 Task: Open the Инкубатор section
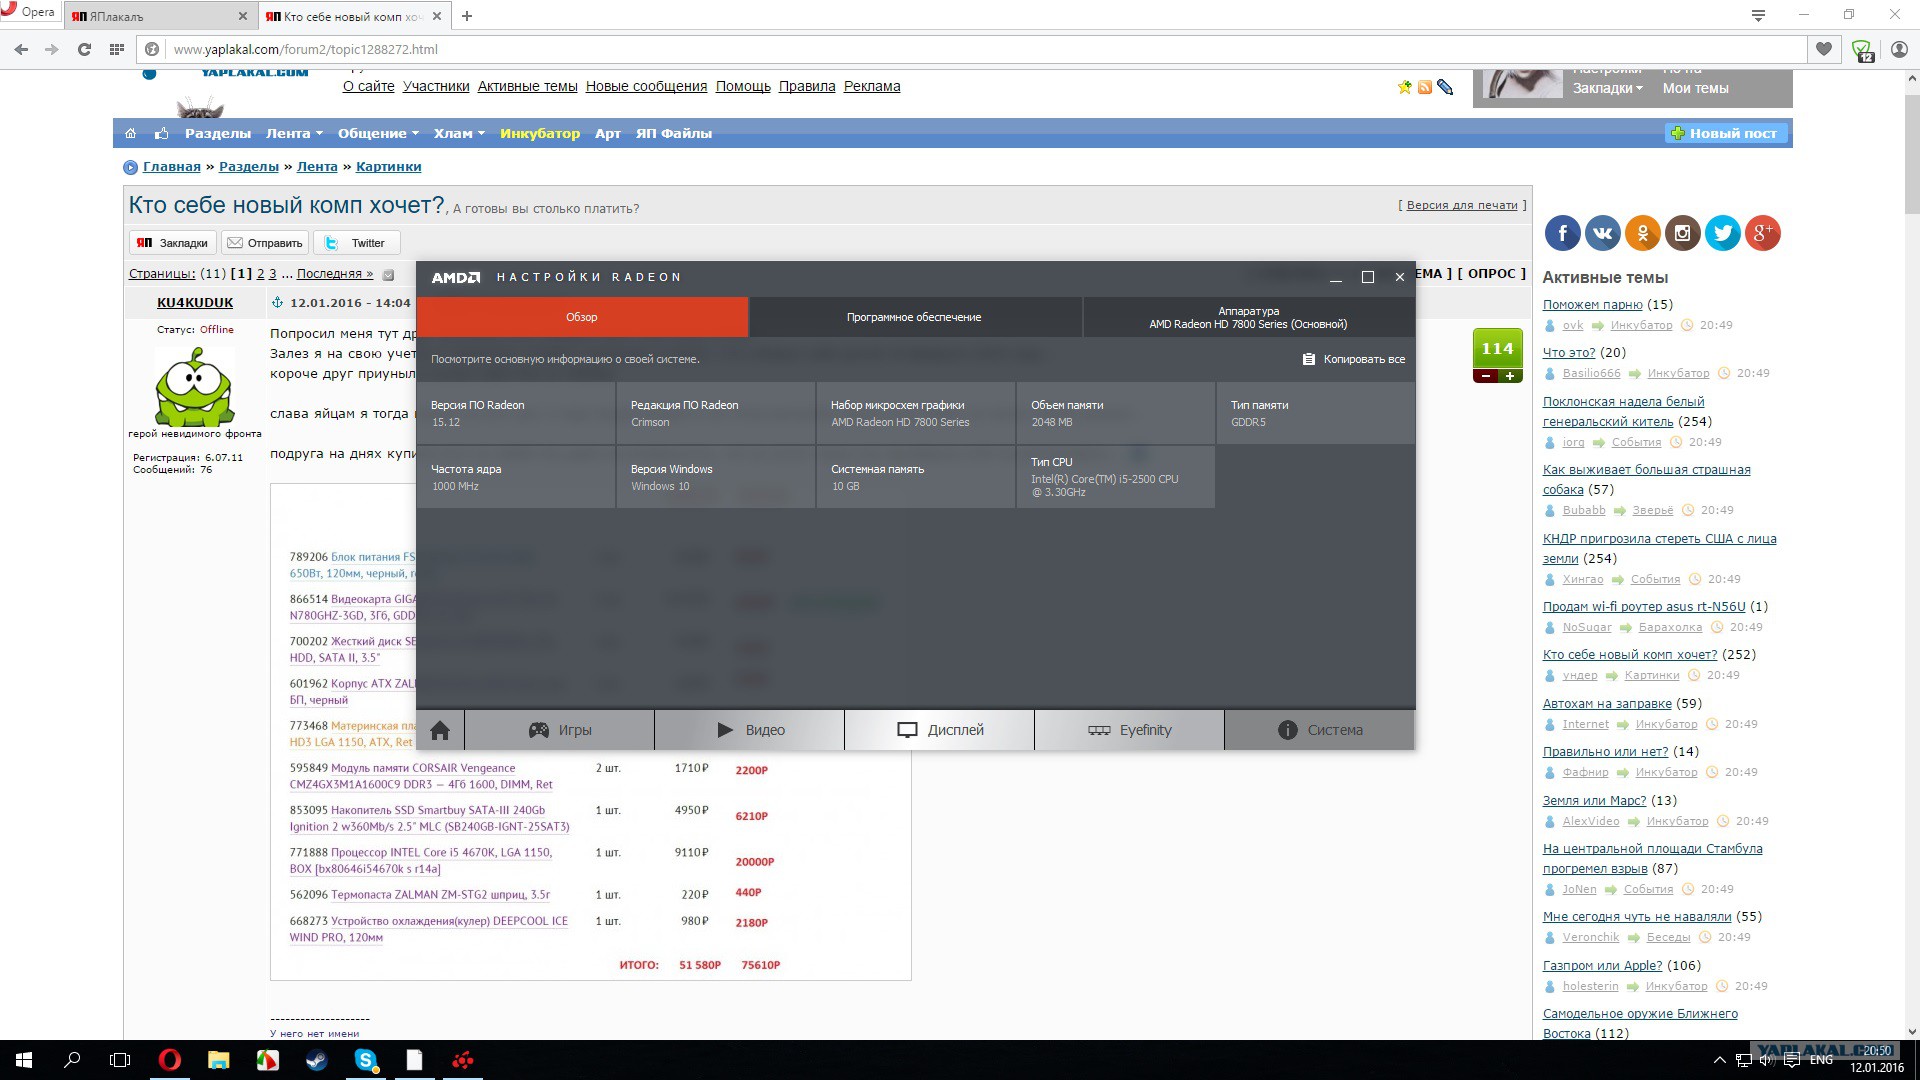tap(540, 133)
